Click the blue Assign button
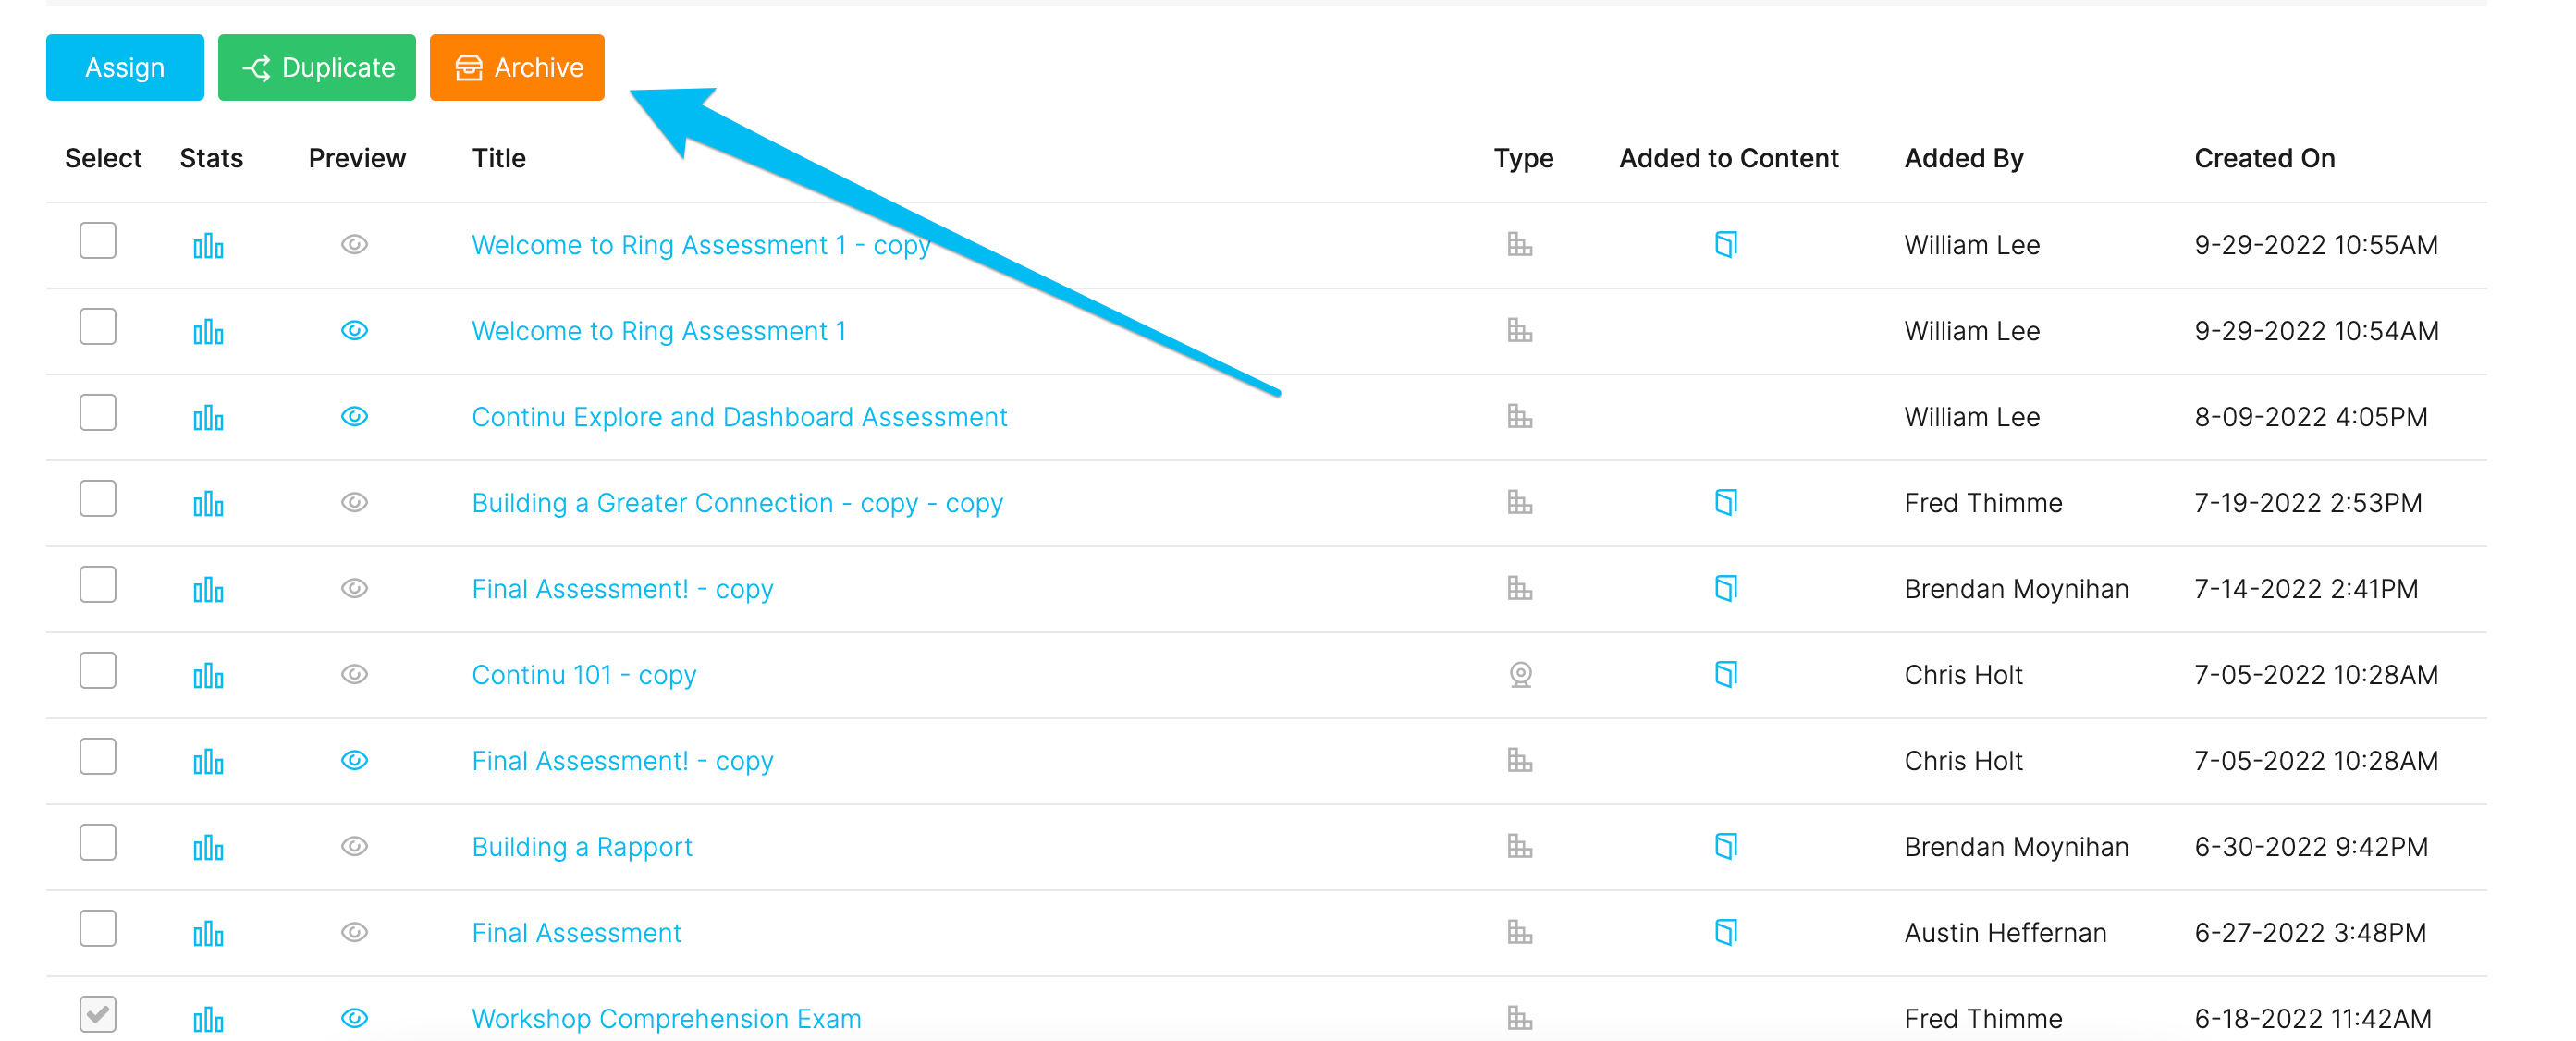2576x1041 pixels. [x=125, y=67]
